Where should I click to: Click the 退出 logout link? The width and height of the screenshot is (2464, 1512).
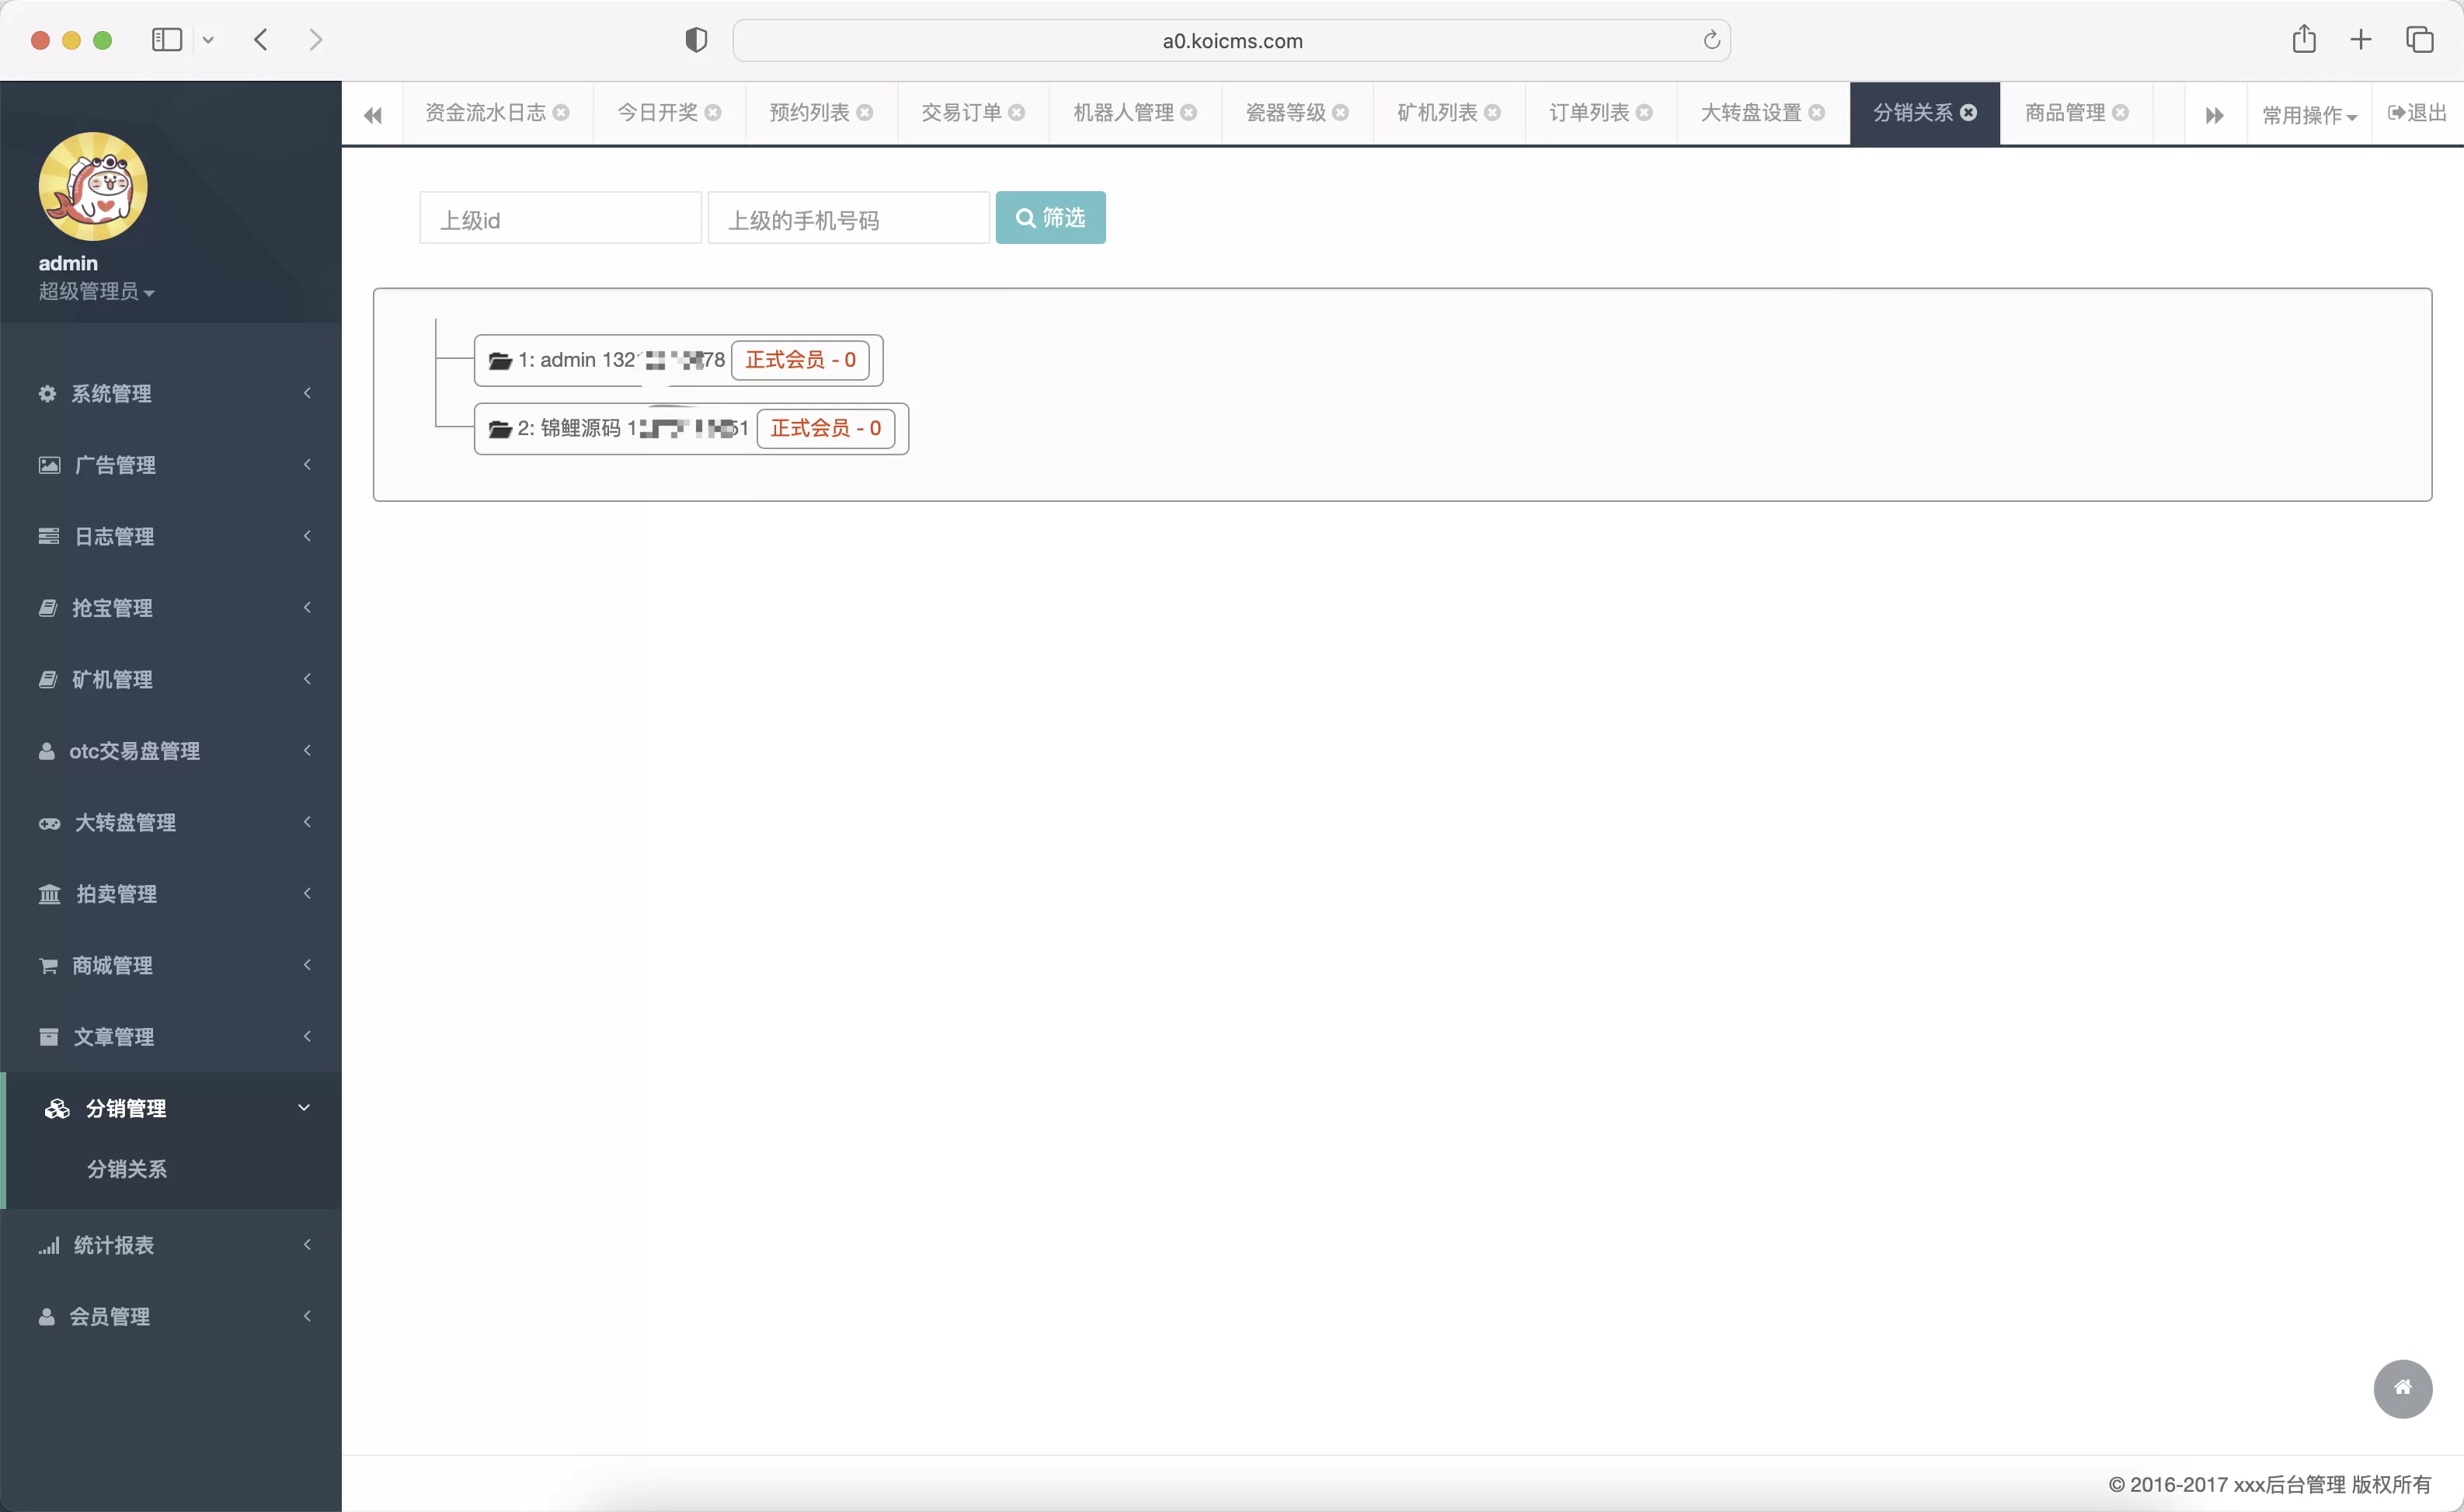pyautogui.click(x=2417, y=113)
